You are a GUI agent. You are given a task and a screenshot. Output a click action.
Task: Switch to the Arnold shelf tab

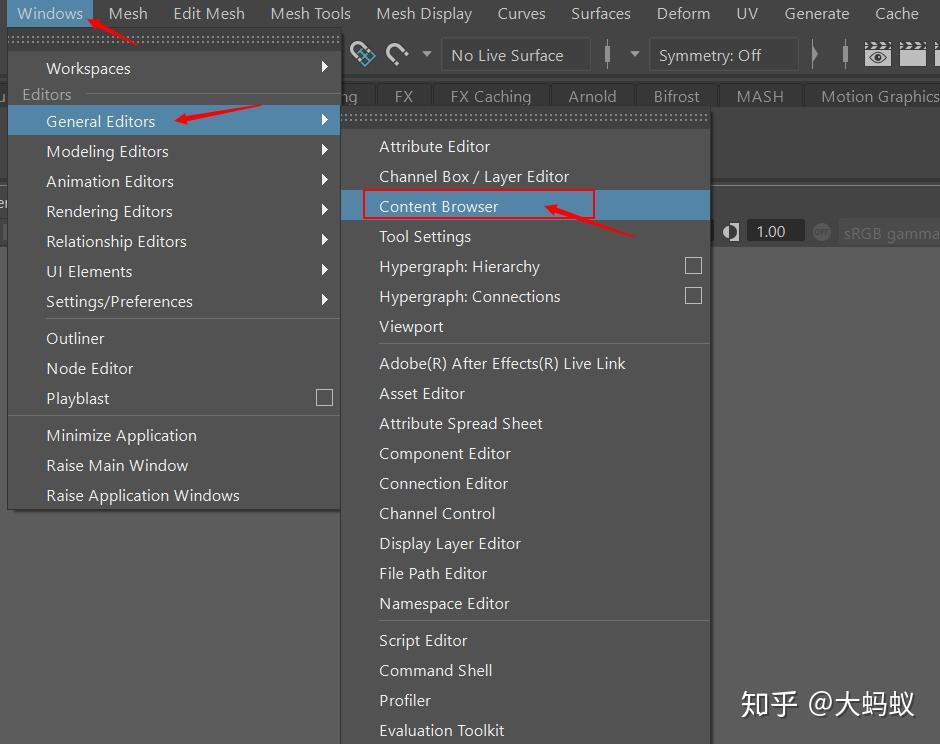tap(592, 96)
